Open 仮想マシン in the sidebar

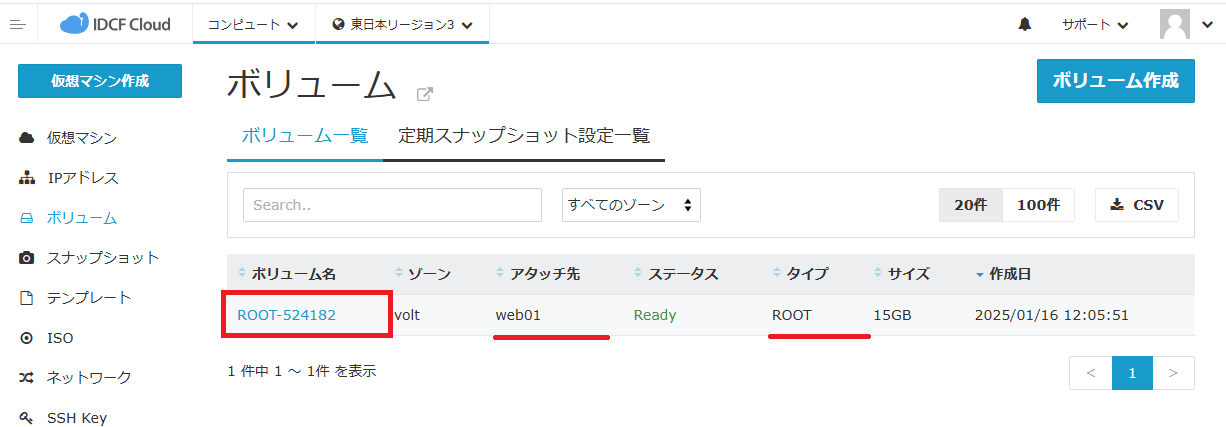[81, 137]
